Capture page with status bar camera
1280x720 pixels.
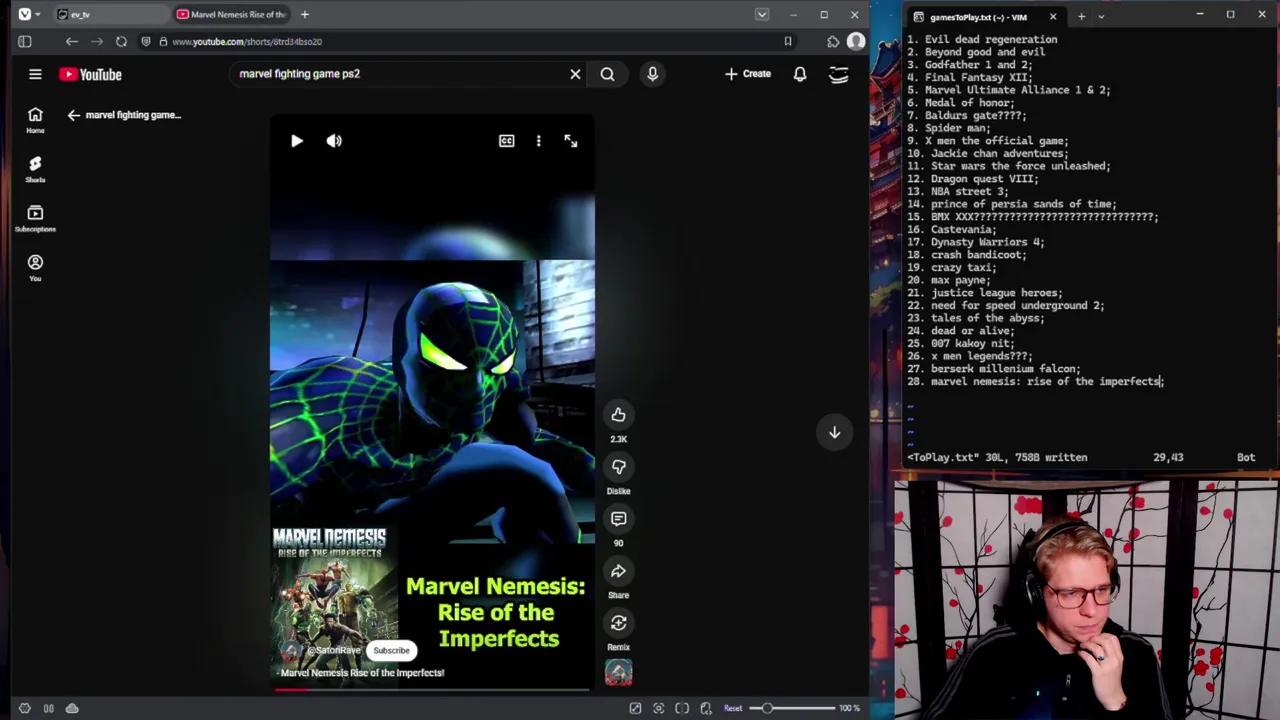tap(658, 708)
